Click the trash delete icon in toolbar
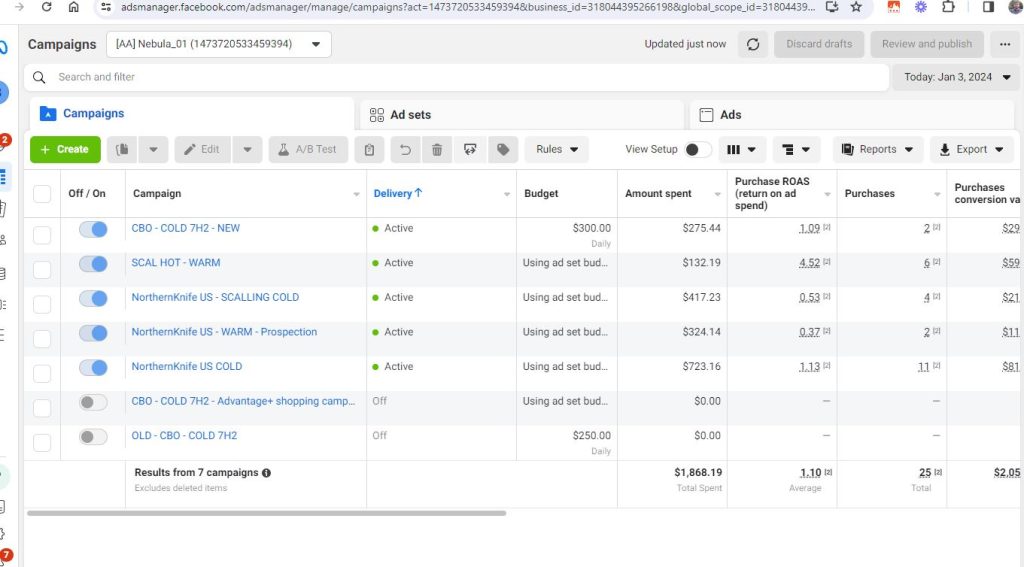1024x567 pixels. 437,150
